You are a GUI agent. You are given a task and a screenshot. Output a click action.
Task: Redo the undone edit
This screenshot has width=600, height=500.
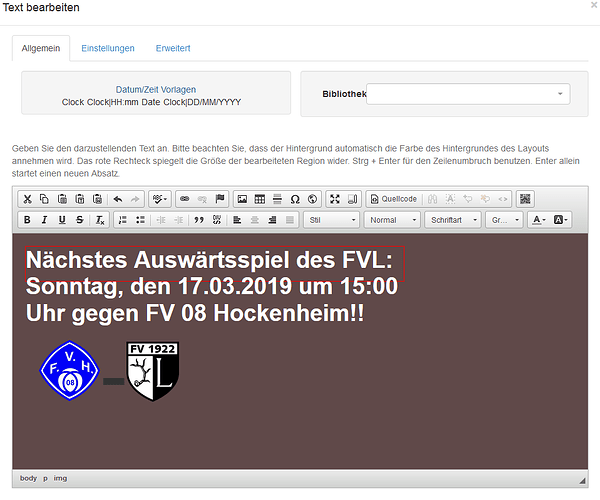click(x=135, y=199)
